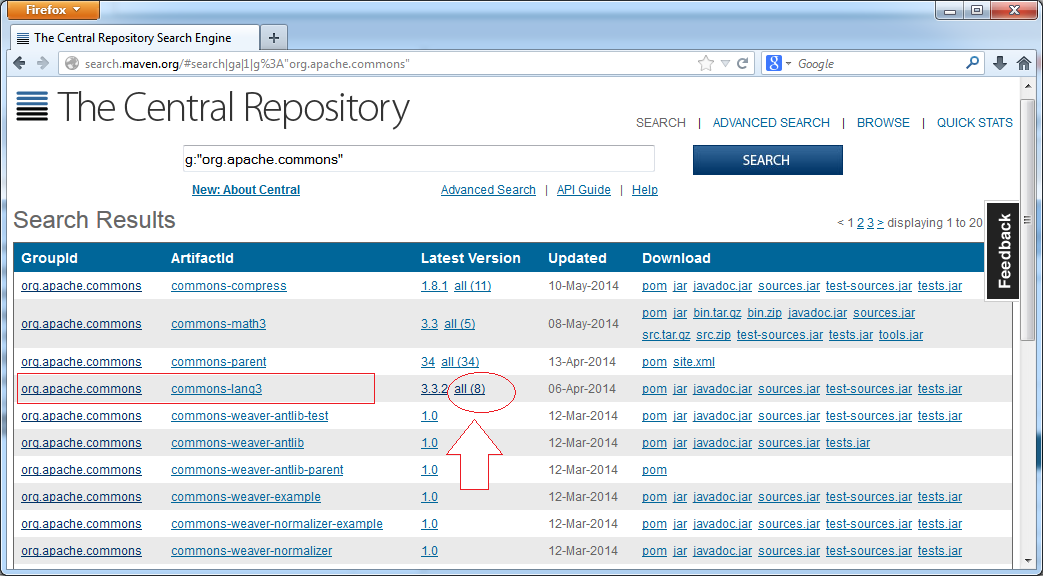Viewport: 1043px width, 576px height.
Task: Open the Google search engine selector
Action: click(778, 63)
